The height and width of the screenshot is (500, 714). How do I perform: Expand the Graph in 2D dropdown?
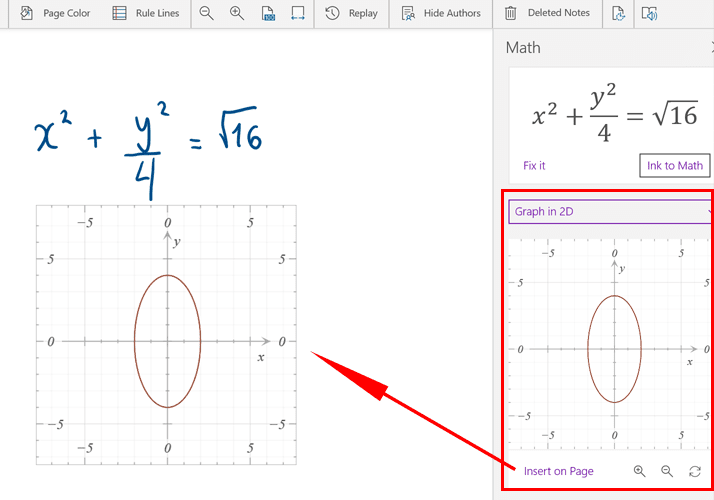click(612, 211)
